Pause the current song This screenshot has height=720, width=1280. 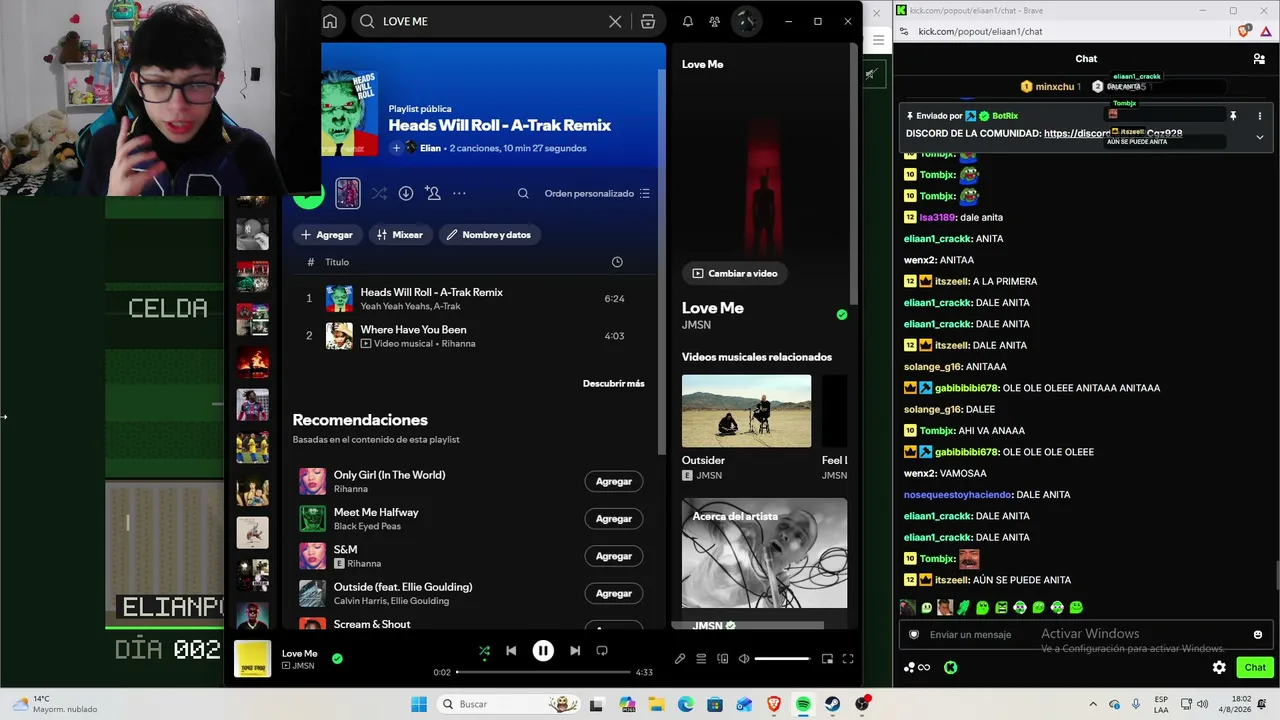[543, 650]
